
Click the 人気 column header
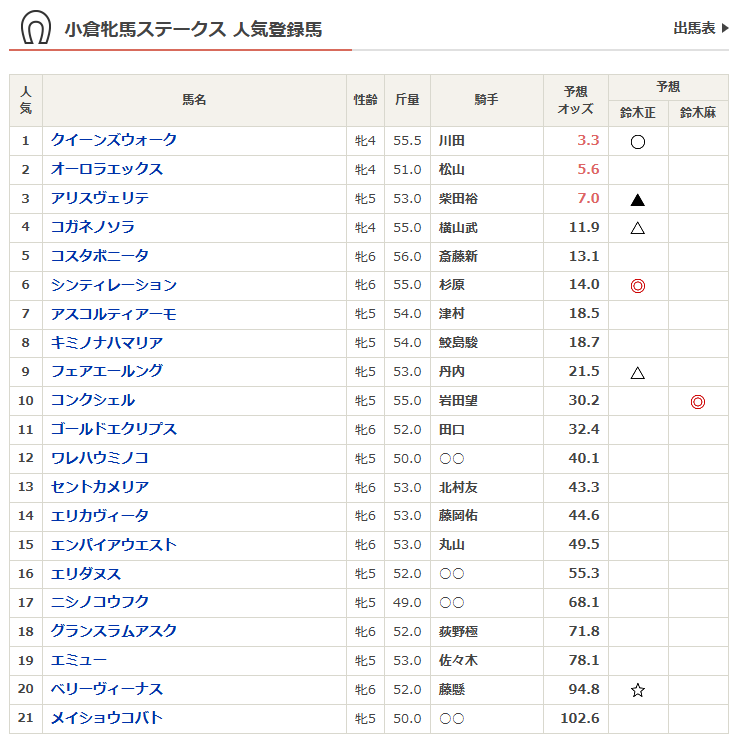click(26, 100)
